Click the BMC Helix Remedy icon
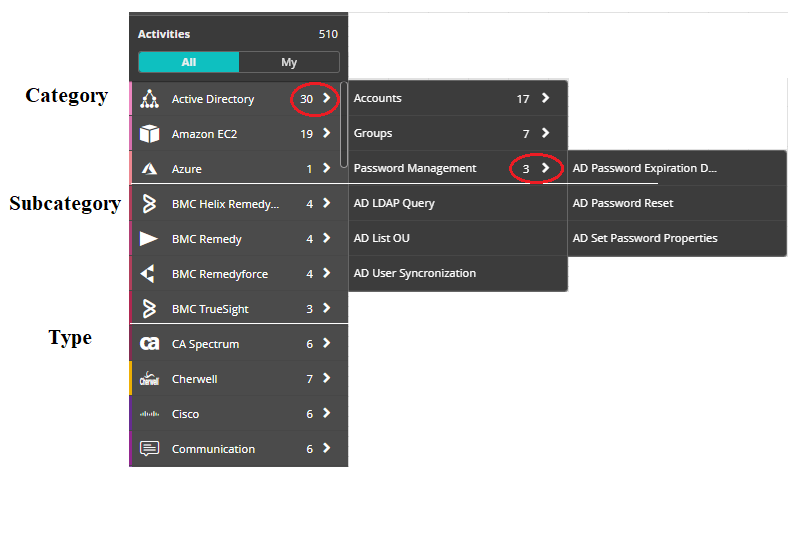 point(149,204)
